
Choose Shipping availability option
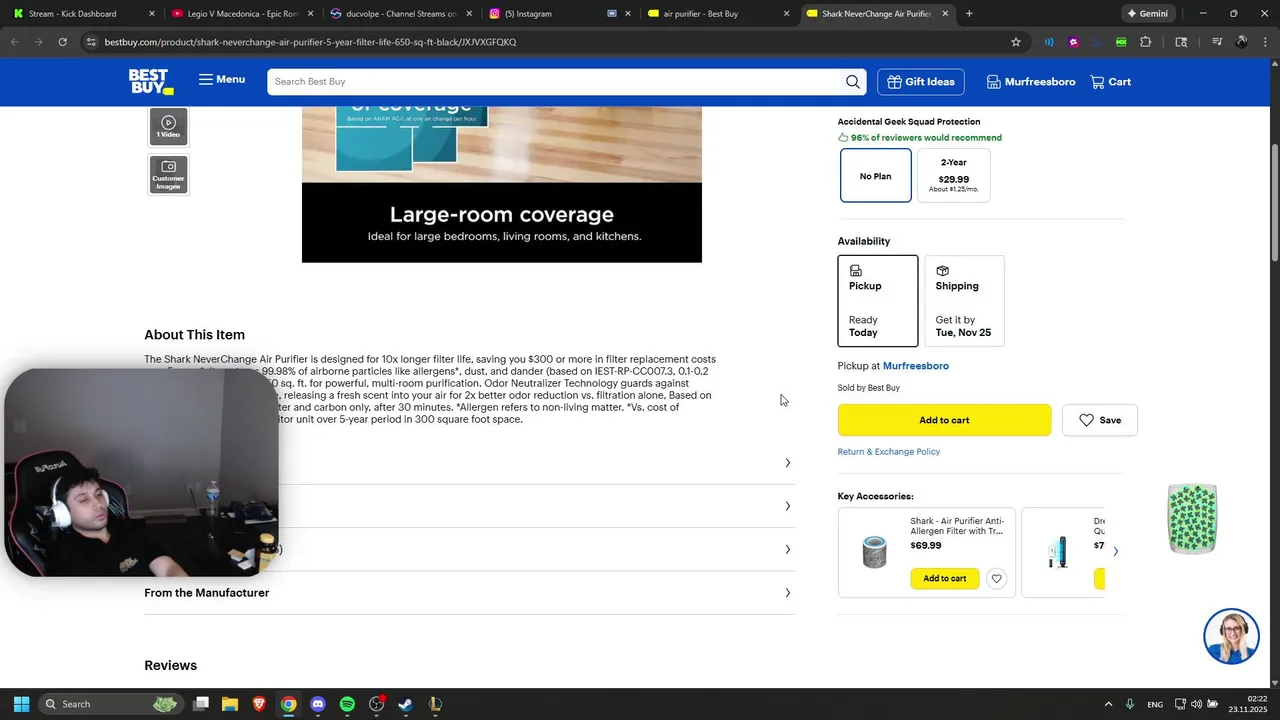click(x=964, y=301)
